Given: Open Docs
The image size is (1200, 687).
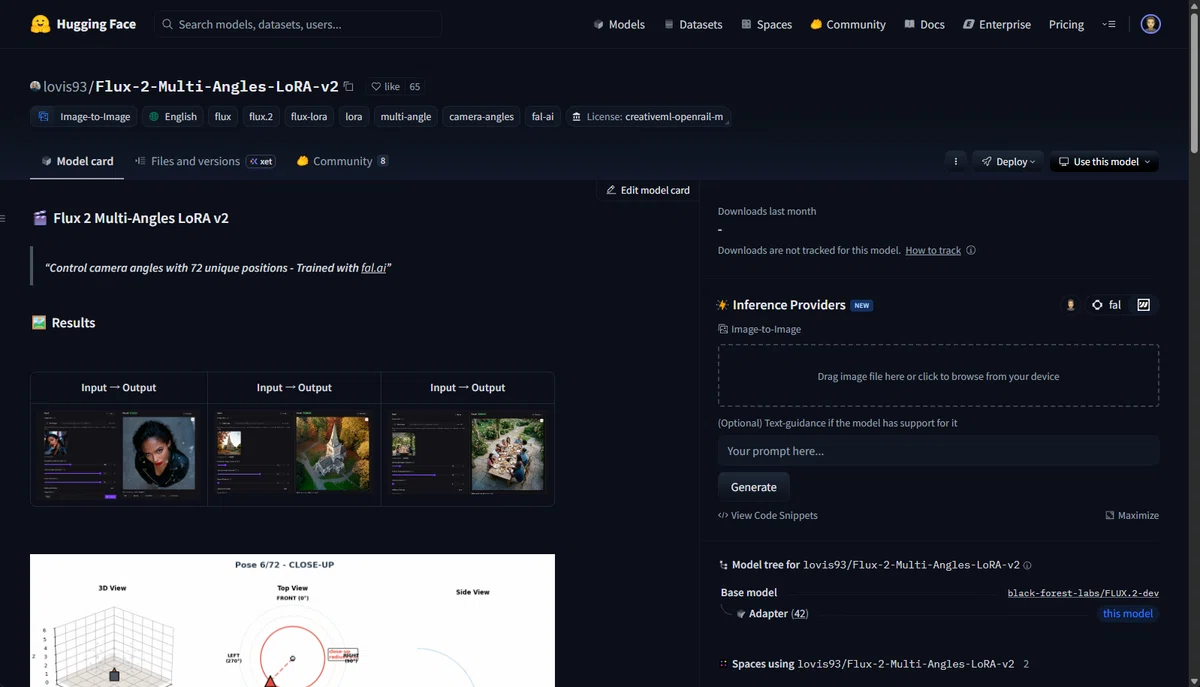Looking at the screenshot, I should 924,24.
